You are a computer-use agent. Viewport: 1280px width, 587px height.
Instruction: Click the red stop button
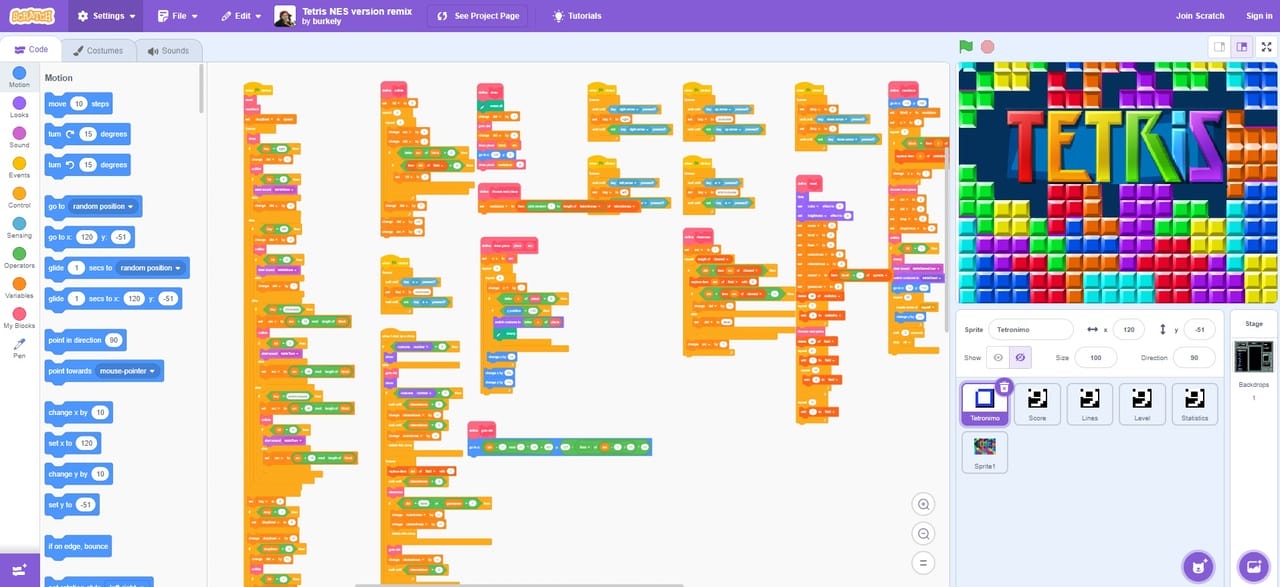[988, 47]
